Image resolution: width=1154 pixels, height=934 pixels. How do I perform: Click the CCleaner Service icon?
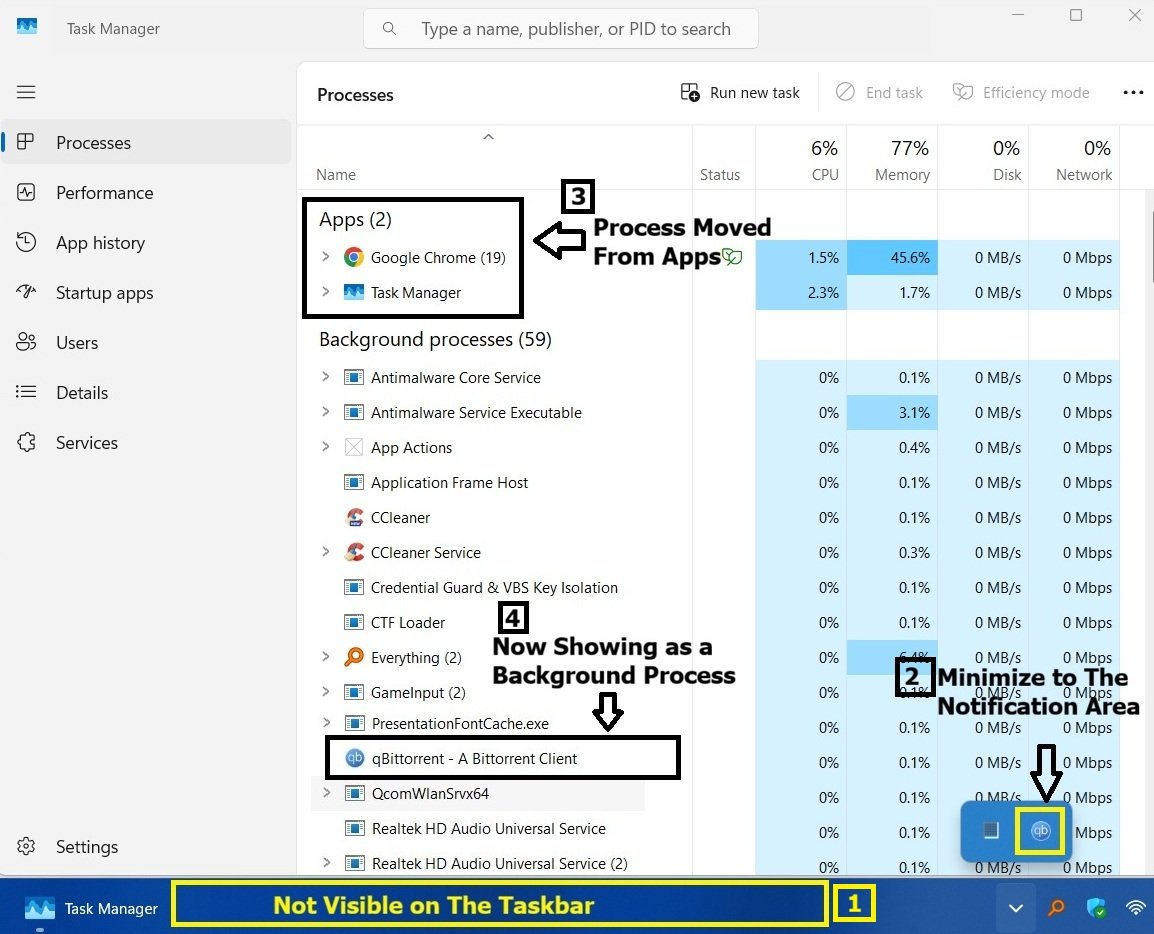[354, 553]
